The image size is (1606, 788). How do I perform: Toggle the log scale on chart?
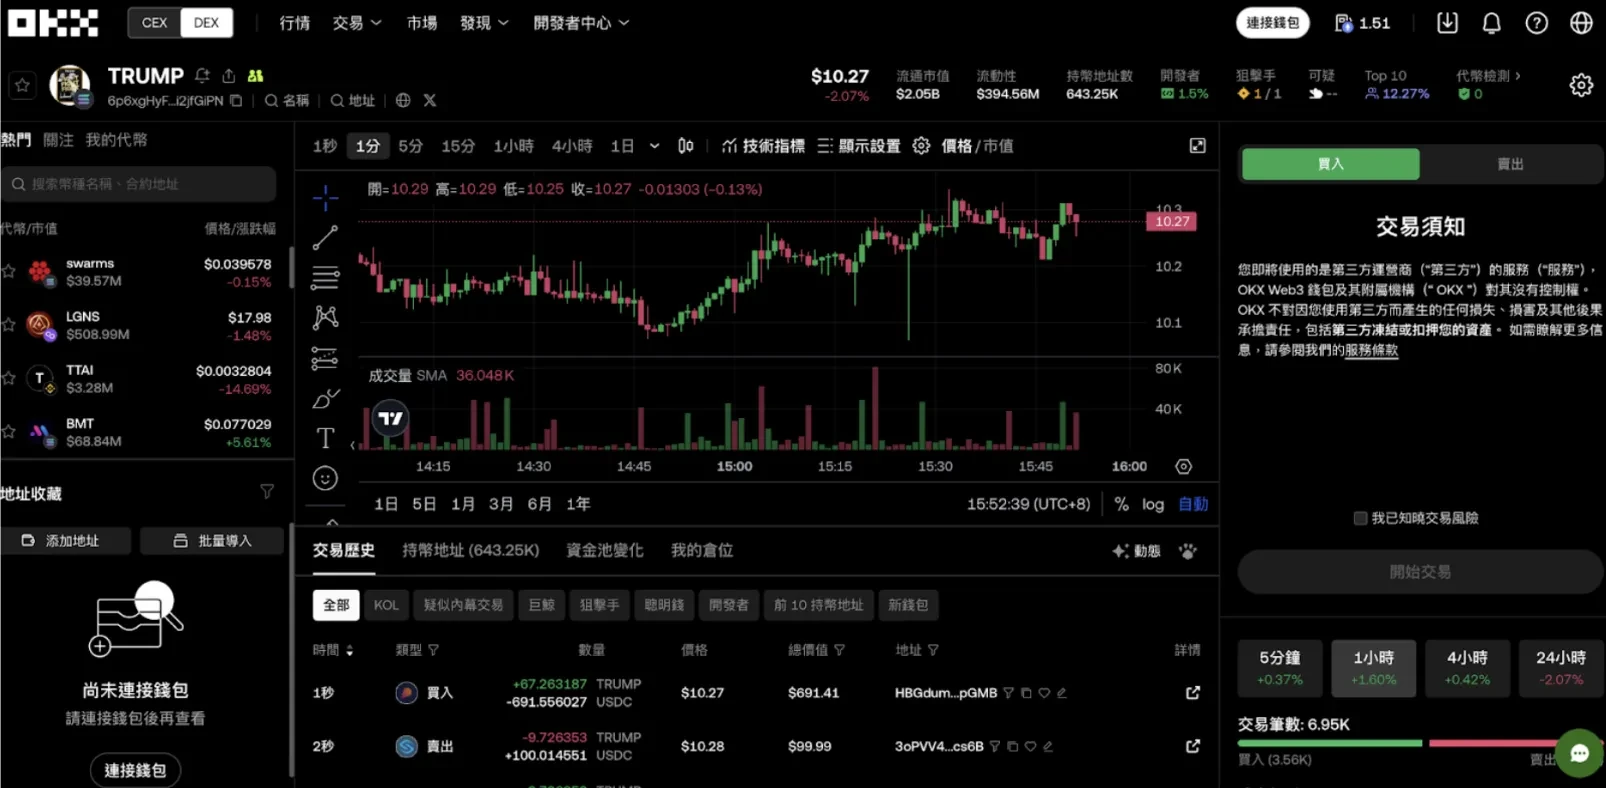pyautogui.click(x=1153, y=505)
